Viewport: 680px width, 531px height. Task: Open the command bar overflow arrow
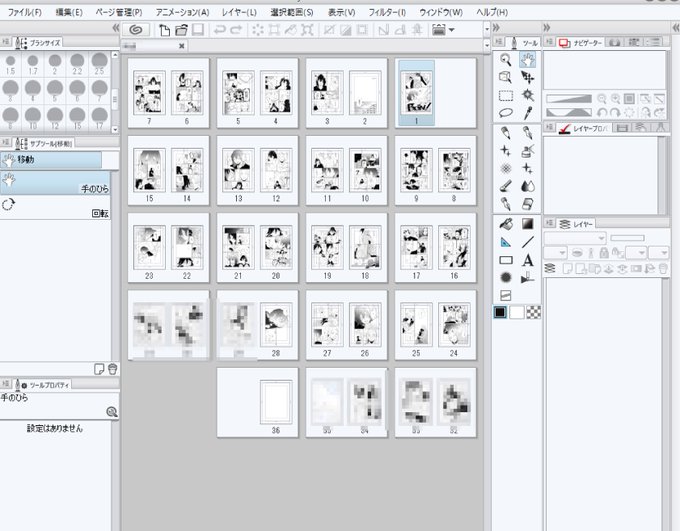[x=487, y=30]
